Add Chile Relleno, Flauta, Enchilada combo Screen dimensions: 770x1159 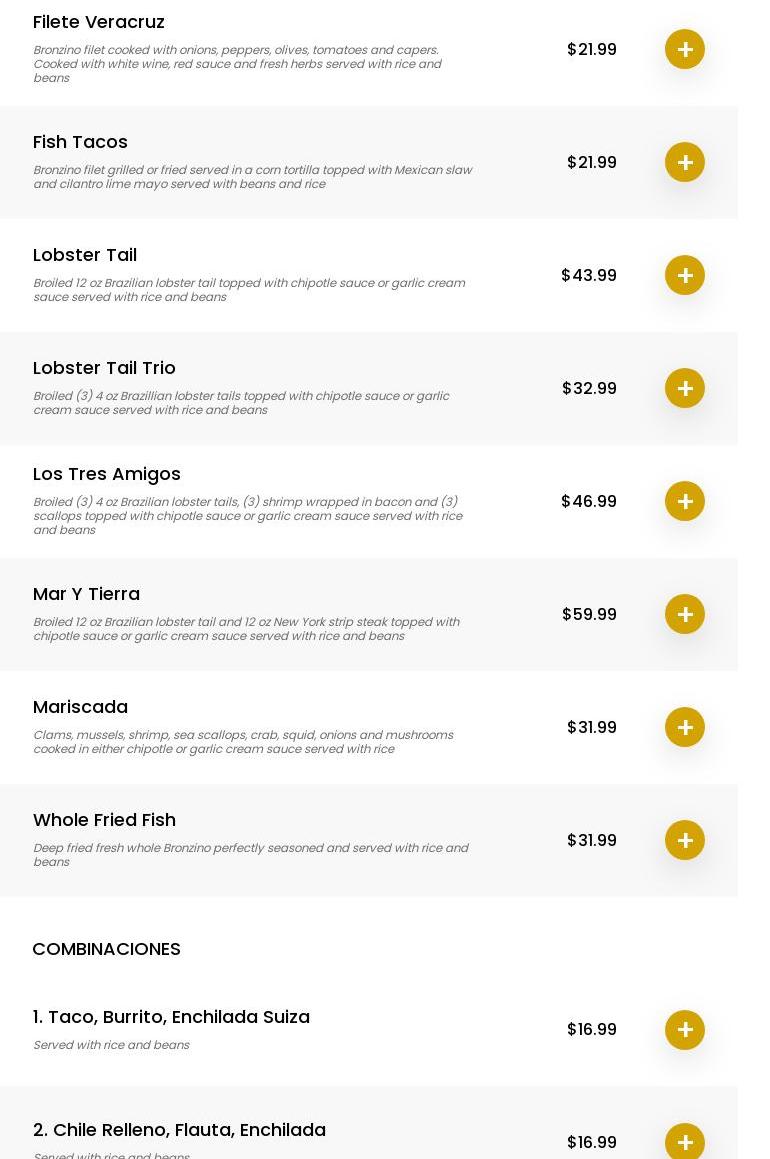[685, 1142]
